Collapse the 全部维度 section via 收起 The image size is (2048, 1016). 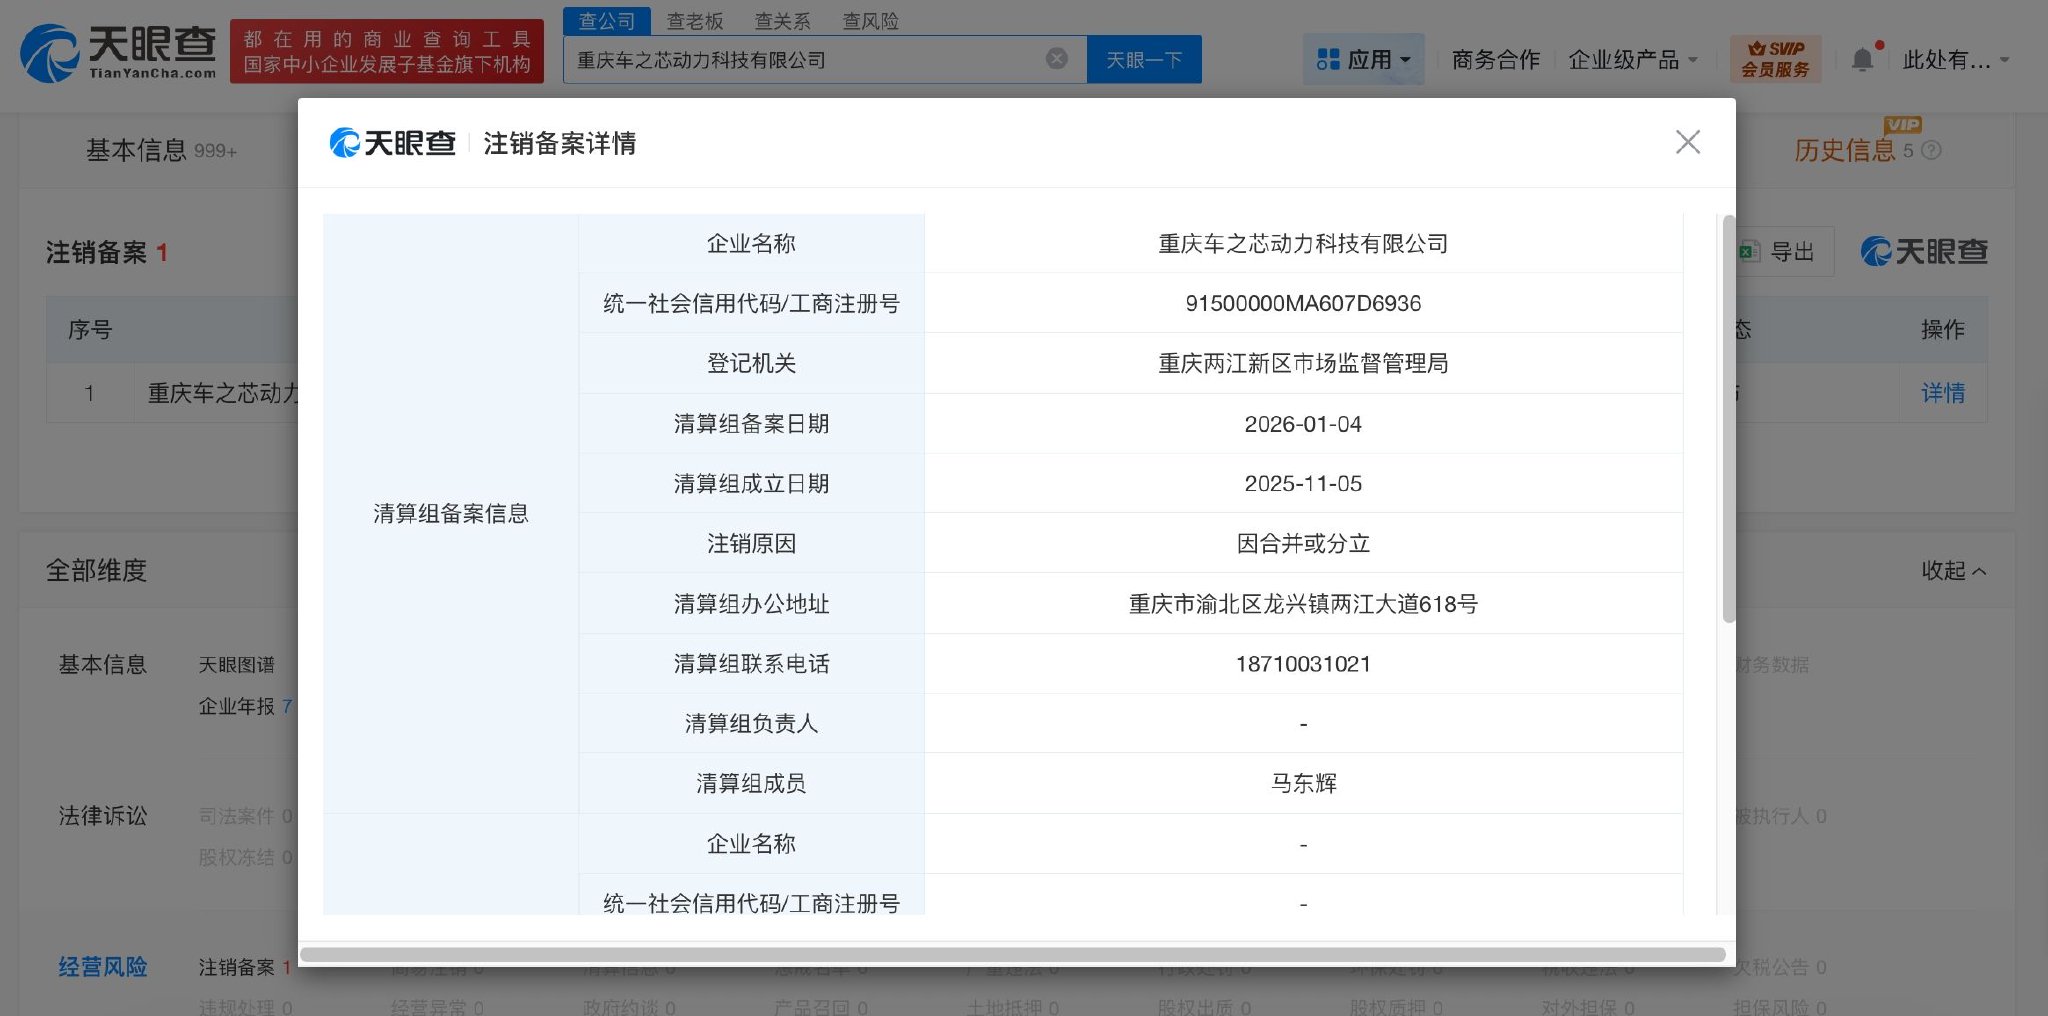[1954, 571]
